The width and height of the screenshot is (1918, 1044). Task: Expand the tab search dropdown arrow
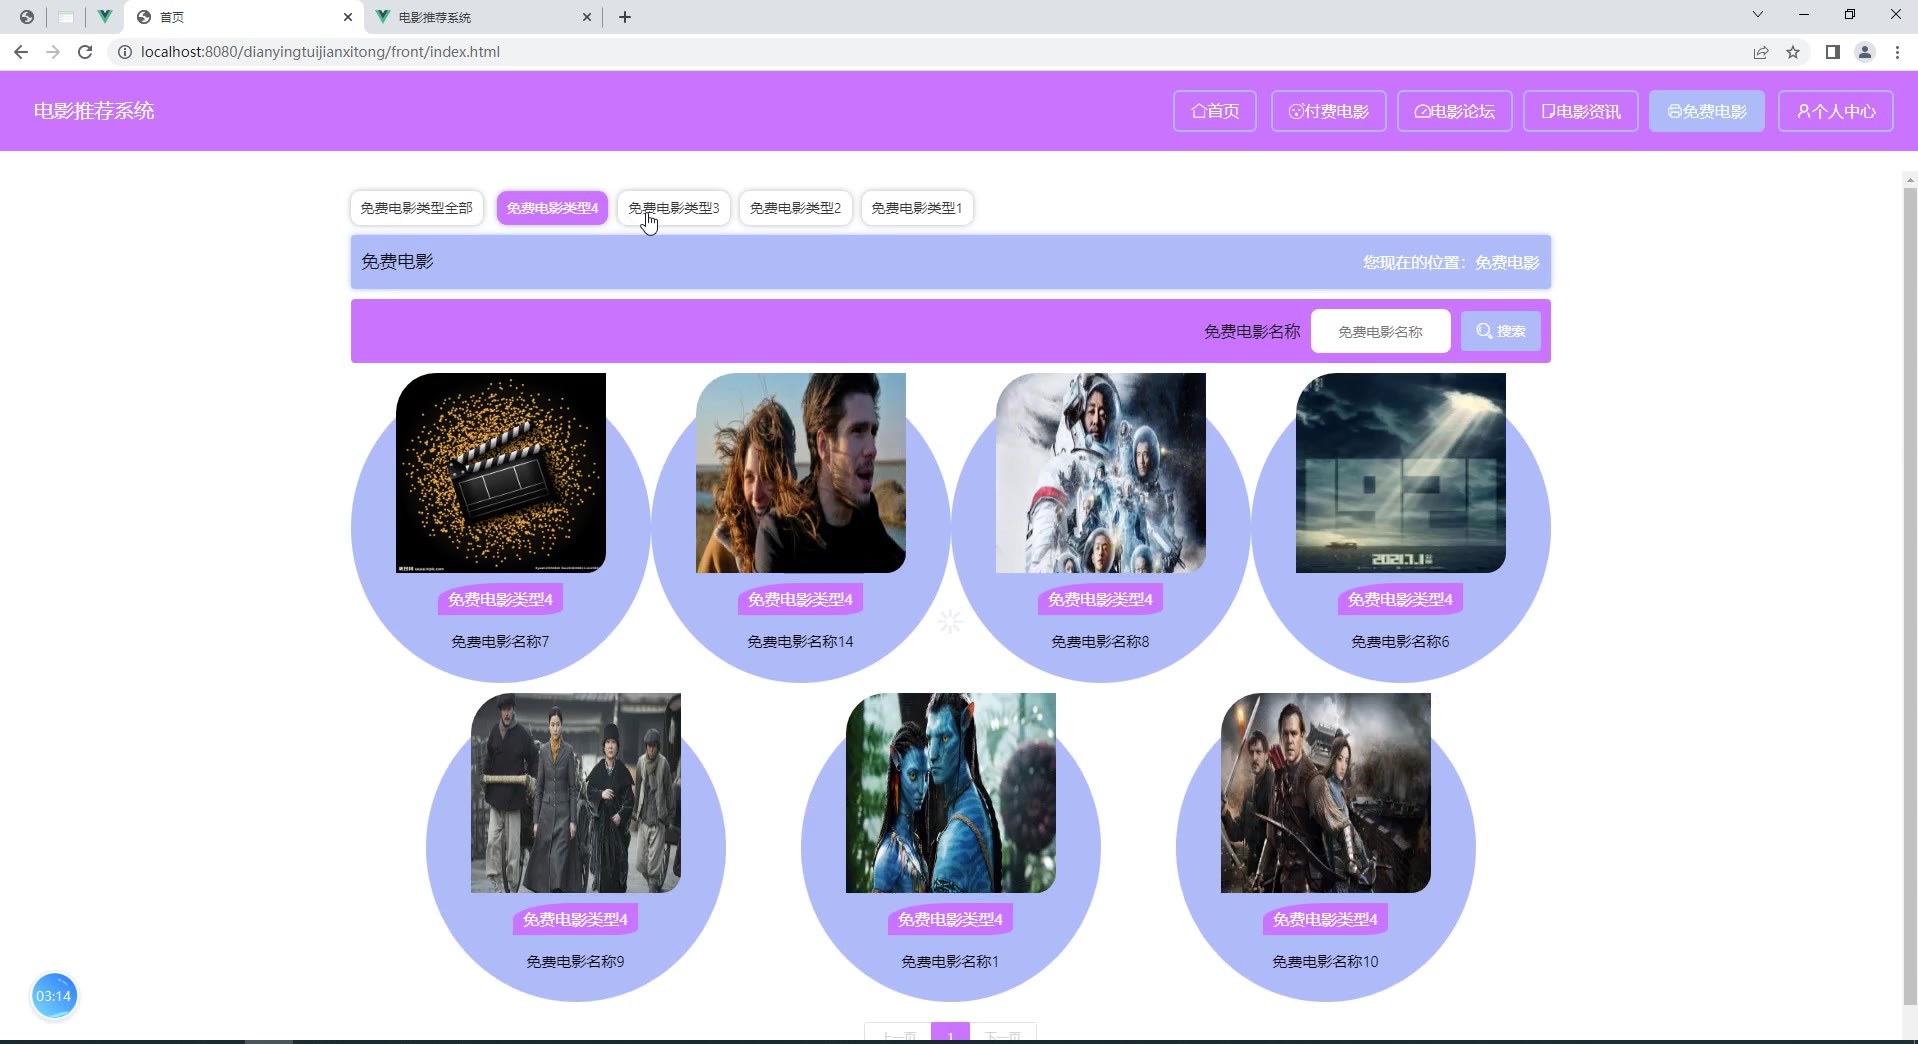(x=1757, y=15)
